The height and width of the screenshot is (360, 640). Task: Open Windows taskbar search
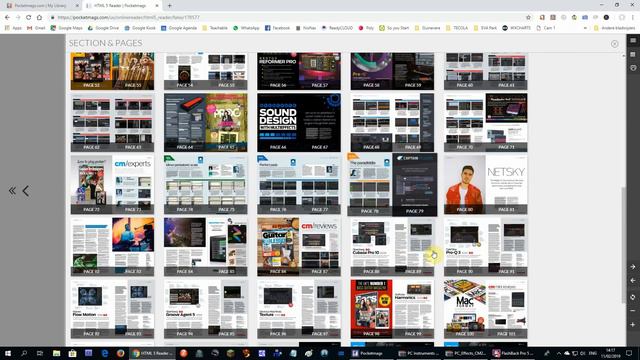24,353
